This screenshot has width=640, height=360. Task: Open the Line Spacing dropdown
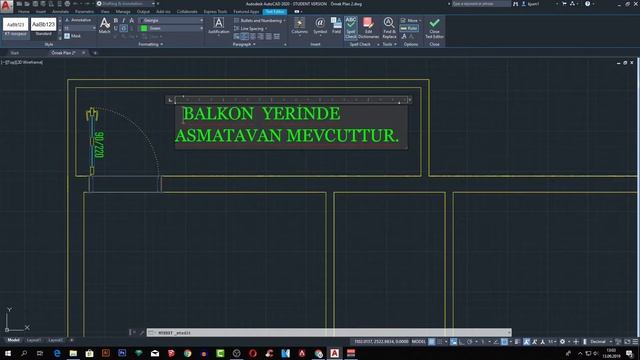tap(251, 29)
